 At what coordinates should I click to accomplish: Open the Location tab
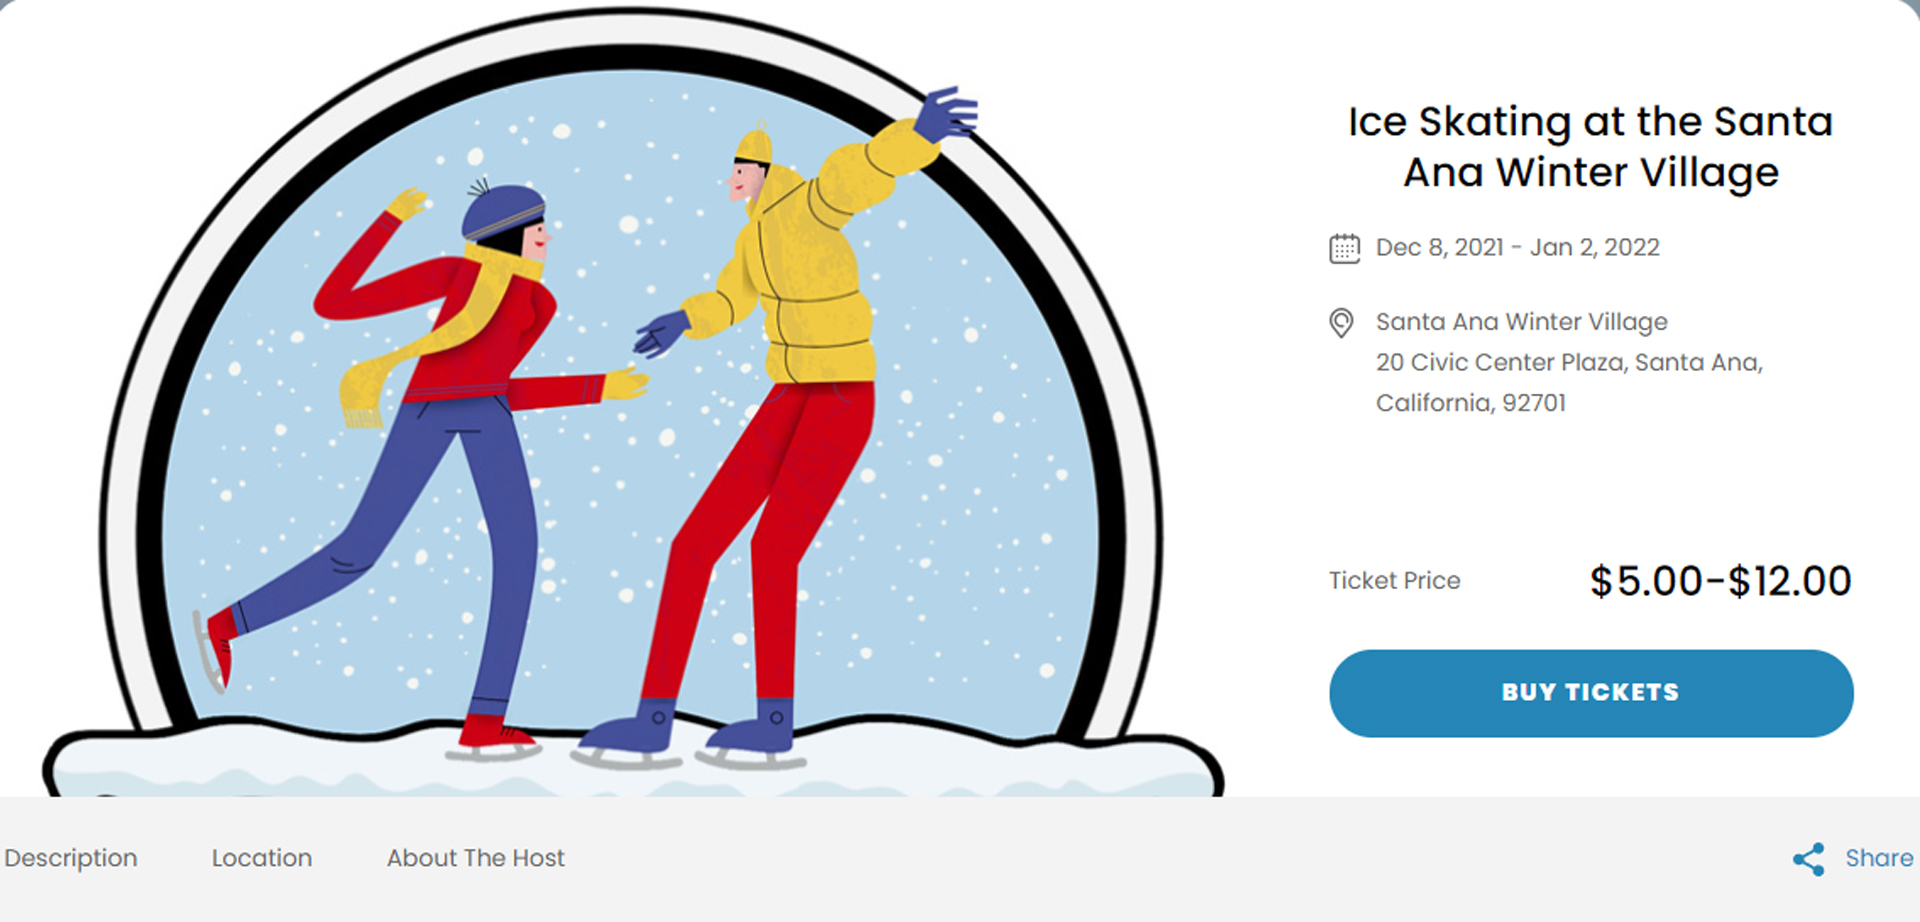pos(262,858)
